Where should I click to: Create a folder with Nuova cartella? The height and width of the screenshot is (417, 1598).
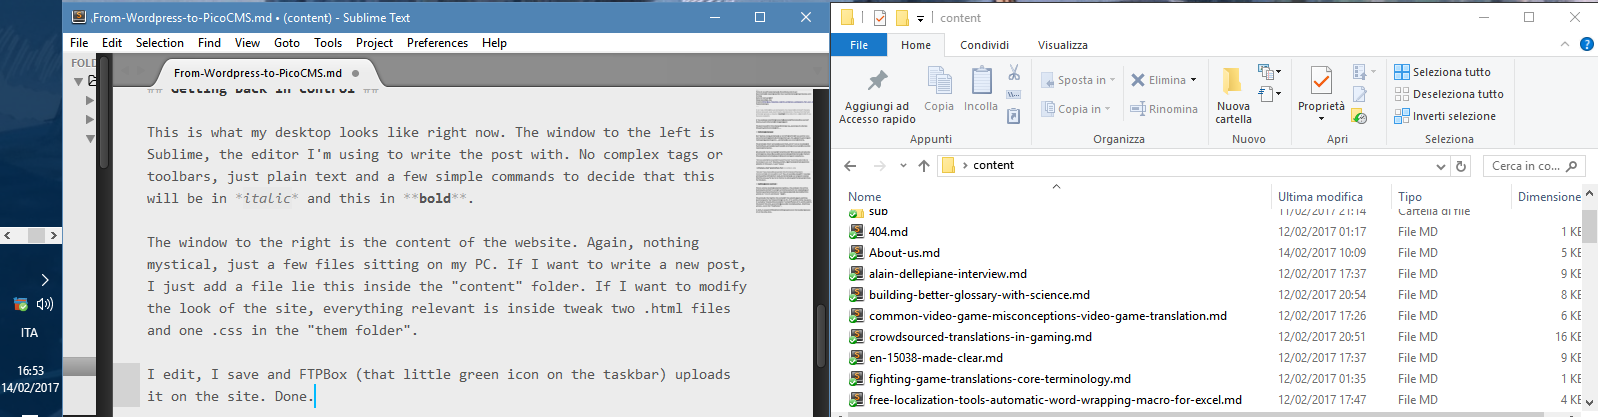click(1233, 96)
